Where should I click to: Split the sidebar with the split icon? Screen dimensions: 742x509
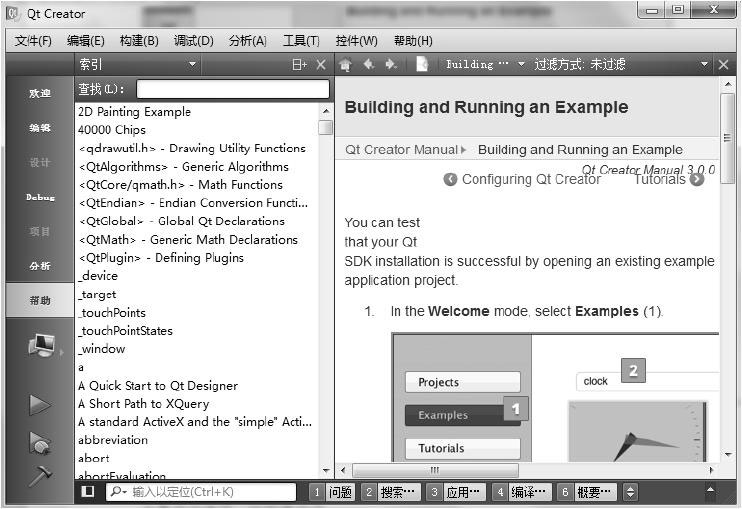coord(300,64)
